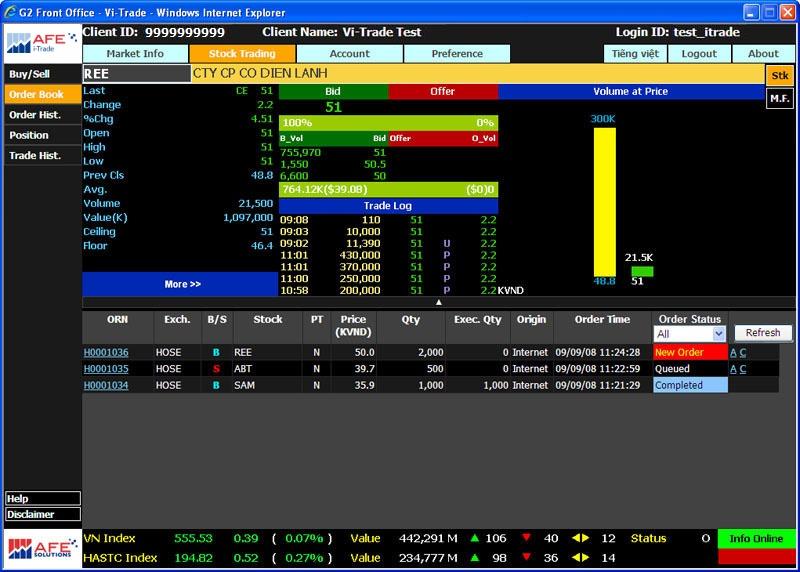Click the Ceiling label
800x572 pixels.
(x=99, y=232)
